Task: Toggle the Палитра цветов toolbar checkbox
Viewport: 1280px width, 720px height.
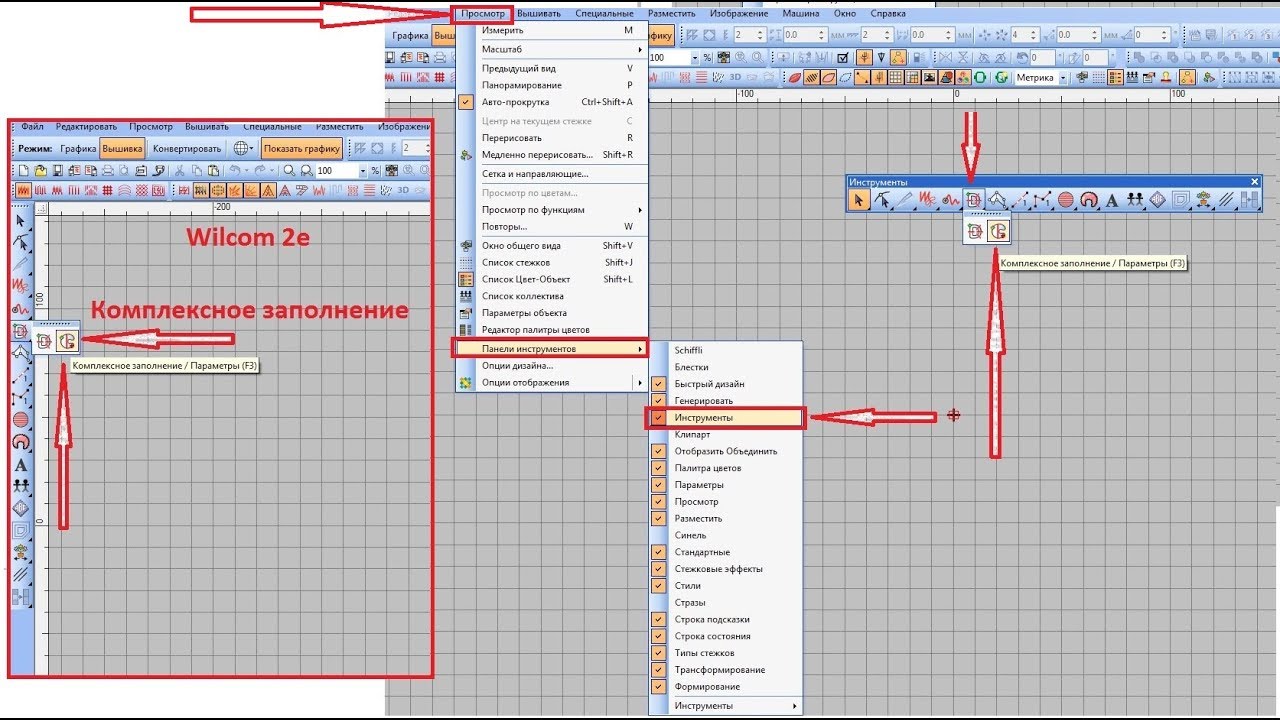Action: [x=658, y=468]
